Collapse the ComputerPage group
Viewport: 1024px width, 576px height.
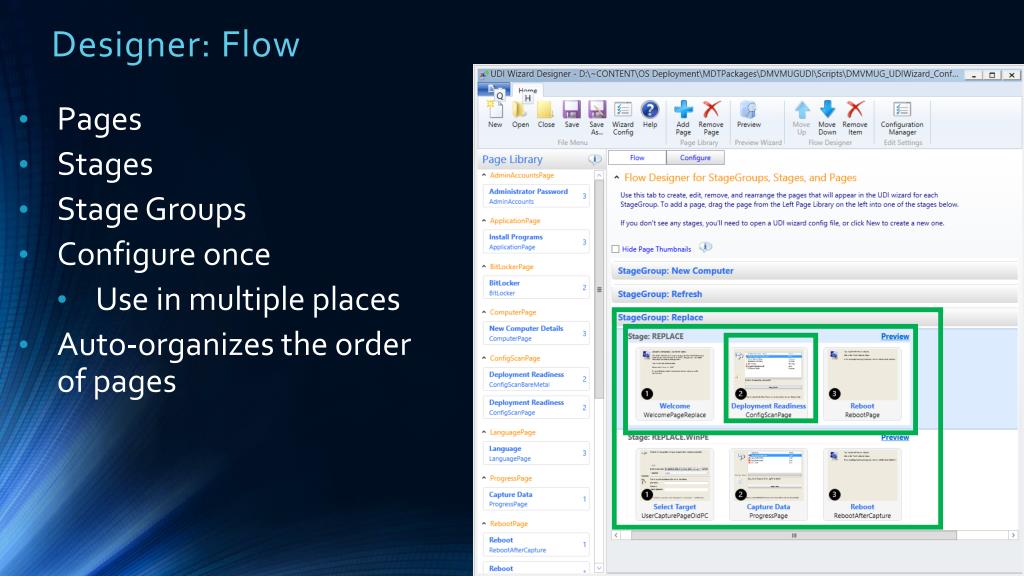(484, 312)
